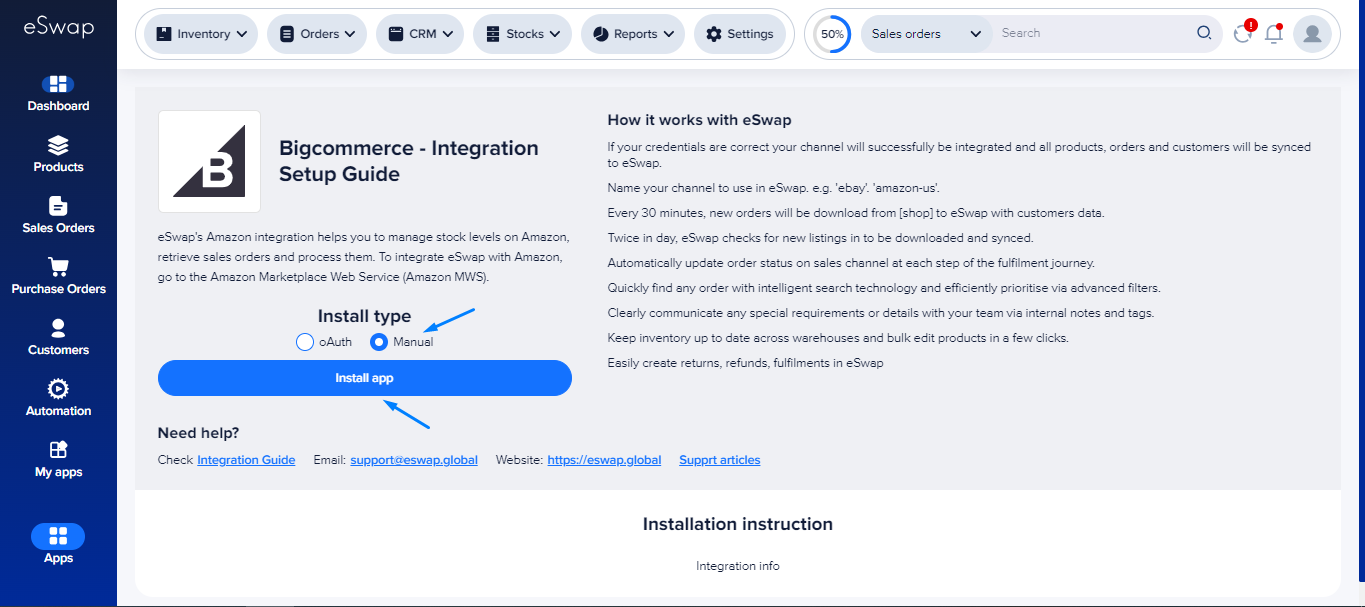Click the Install app button
1365x607 pixels.
(364, 378)
